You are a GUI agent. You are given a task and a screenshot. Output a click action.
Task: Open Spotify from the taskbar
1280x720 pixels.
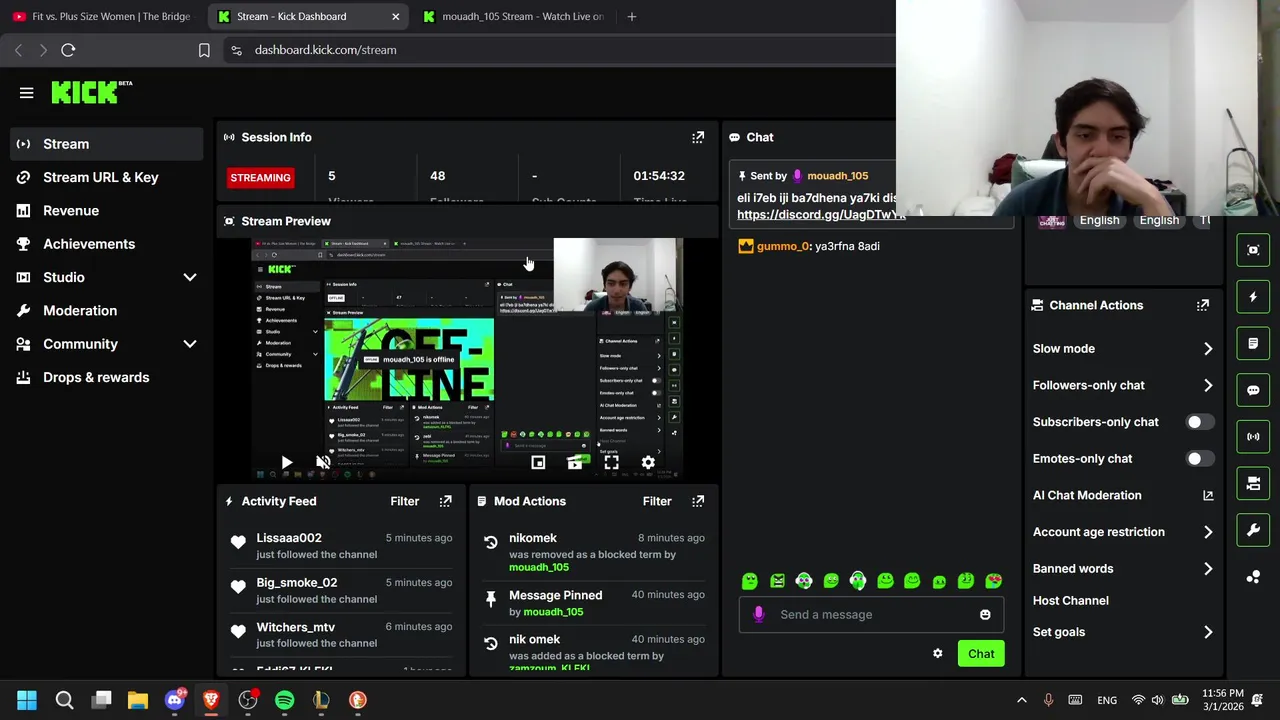tap(284, 700)
